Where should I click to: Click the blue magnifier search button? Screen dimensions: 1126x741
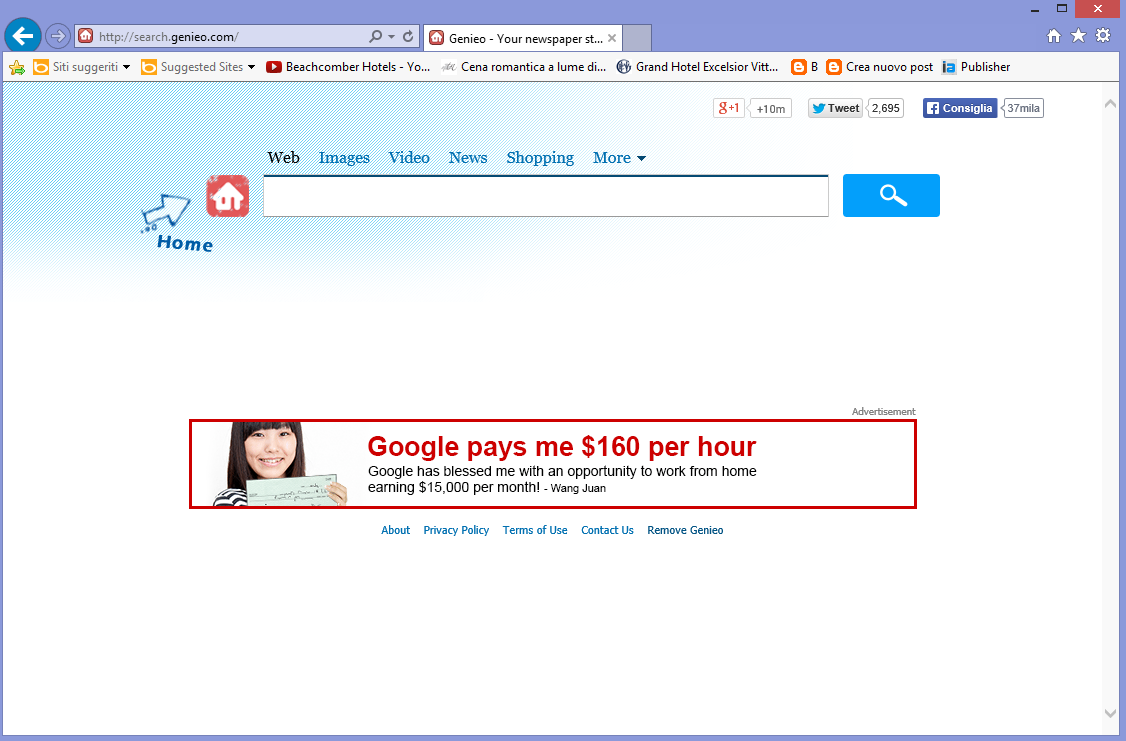(x=891, y=195)
